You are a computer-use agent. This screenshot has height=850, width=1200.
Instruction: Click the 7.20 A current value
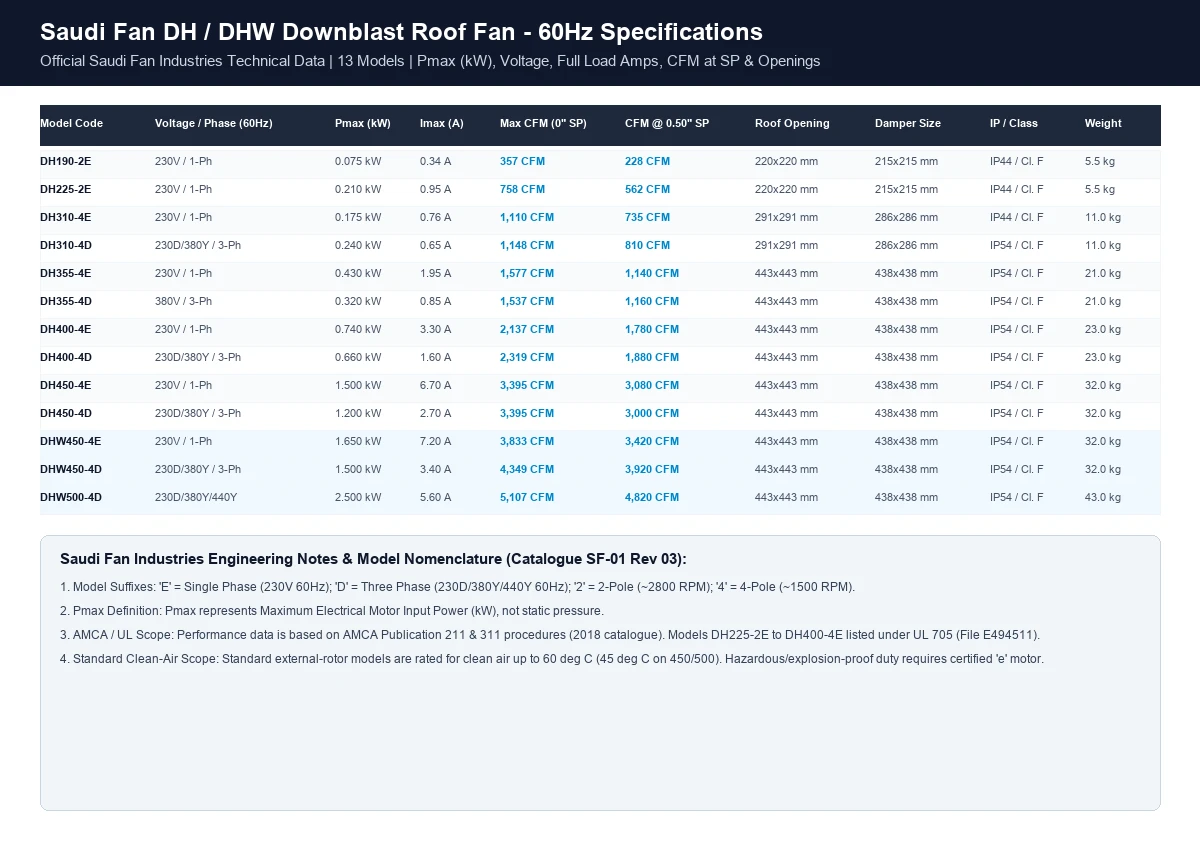pos(435,441)
